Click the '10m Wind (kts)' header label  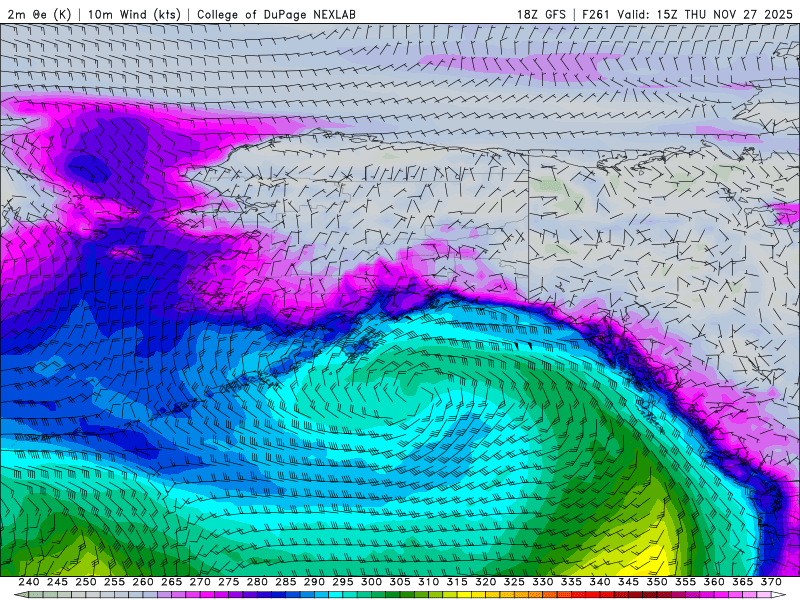click(135, 14)
